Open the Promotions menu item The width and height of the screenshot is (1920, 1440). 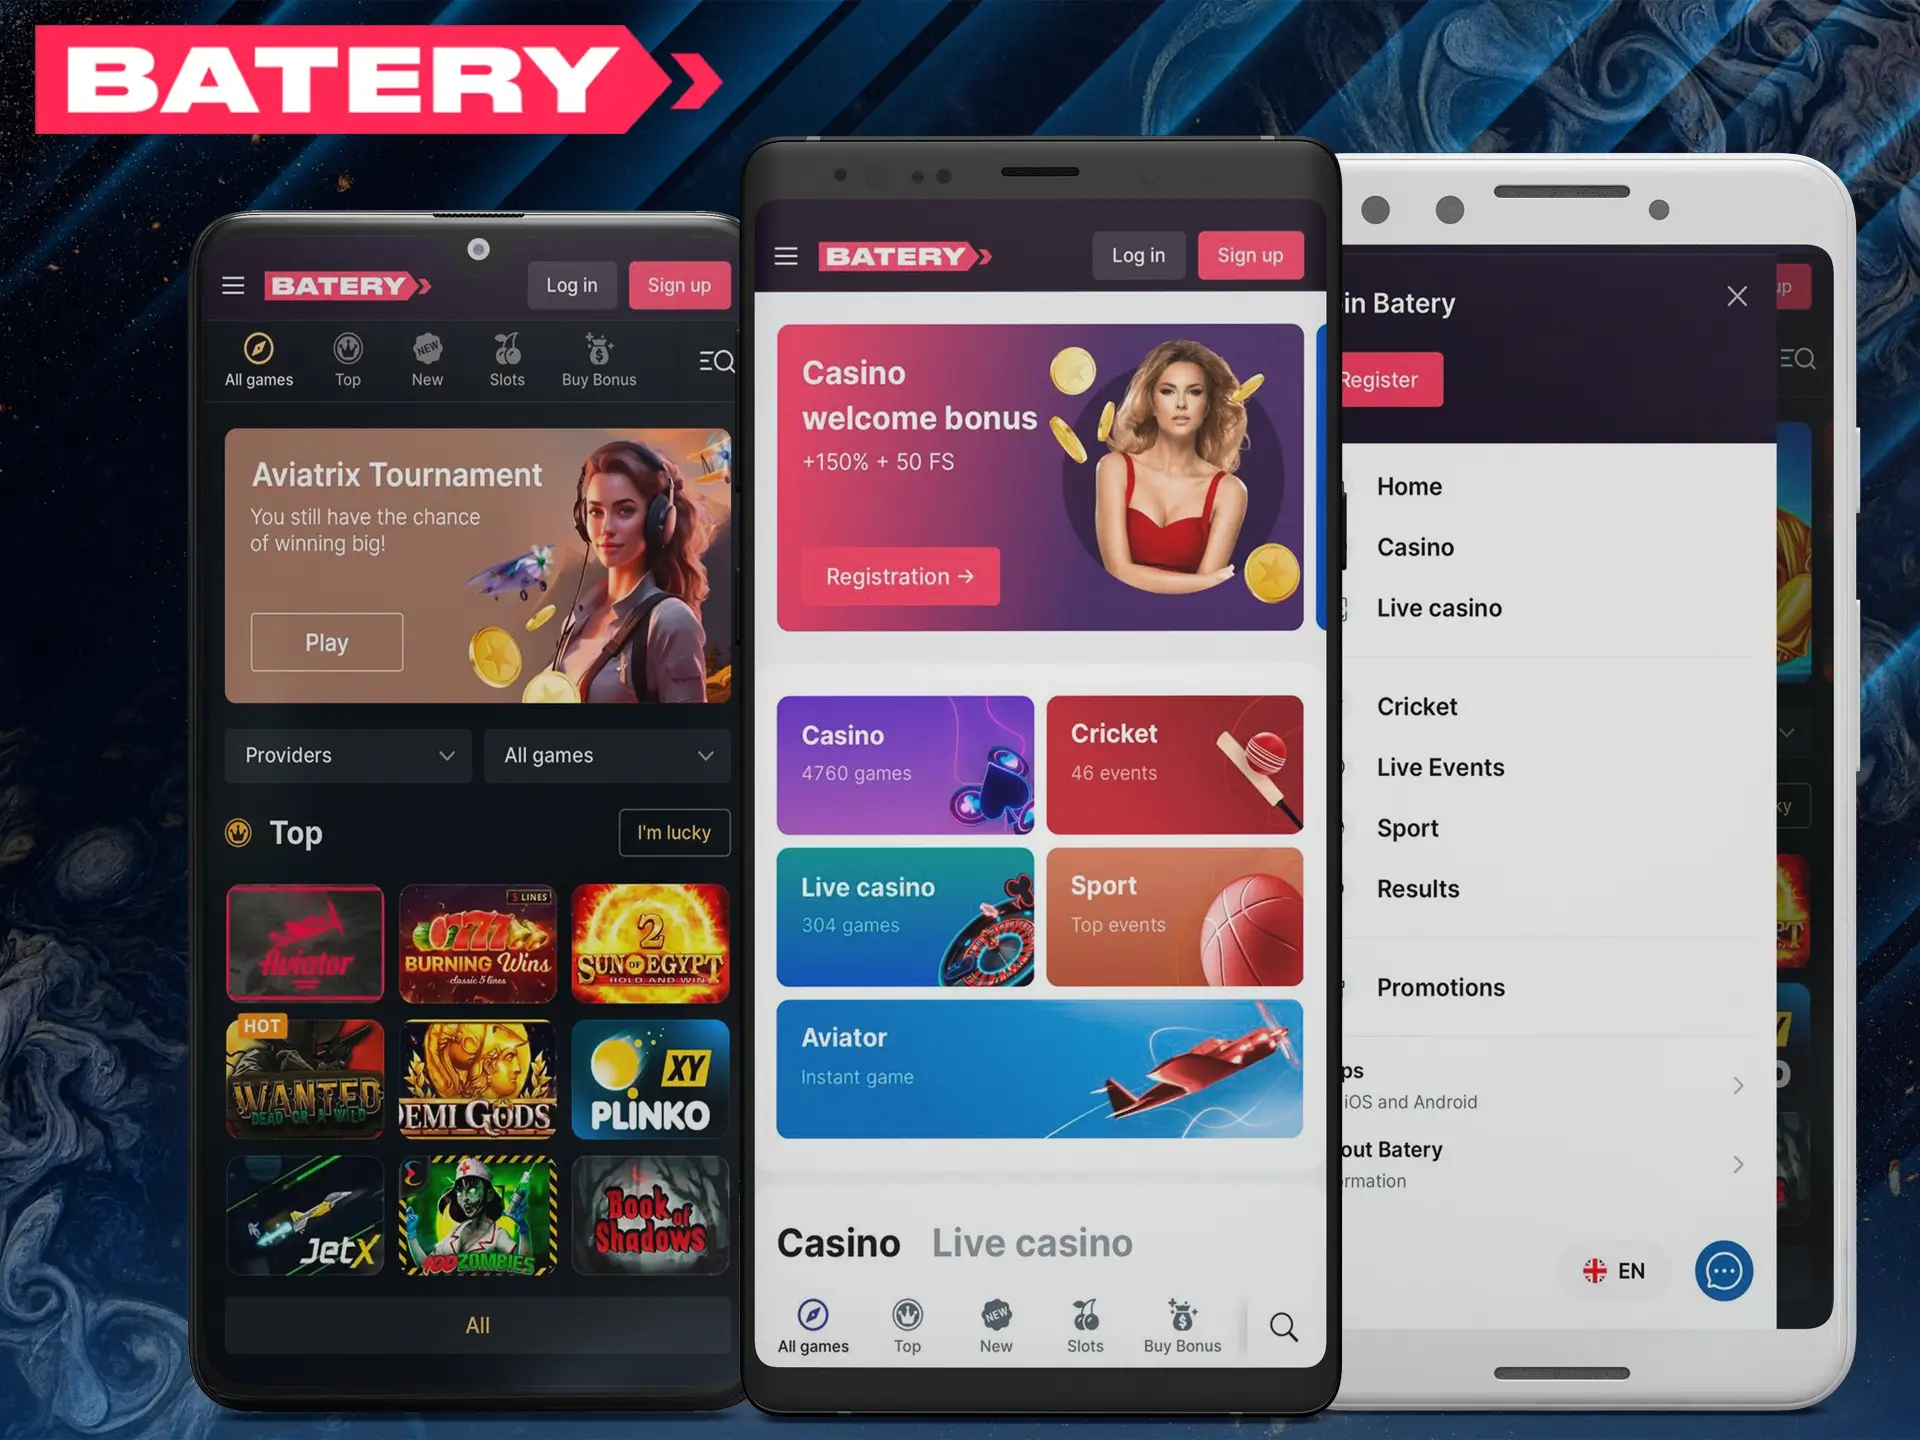pyautogui.click(x=1444, y=988)
